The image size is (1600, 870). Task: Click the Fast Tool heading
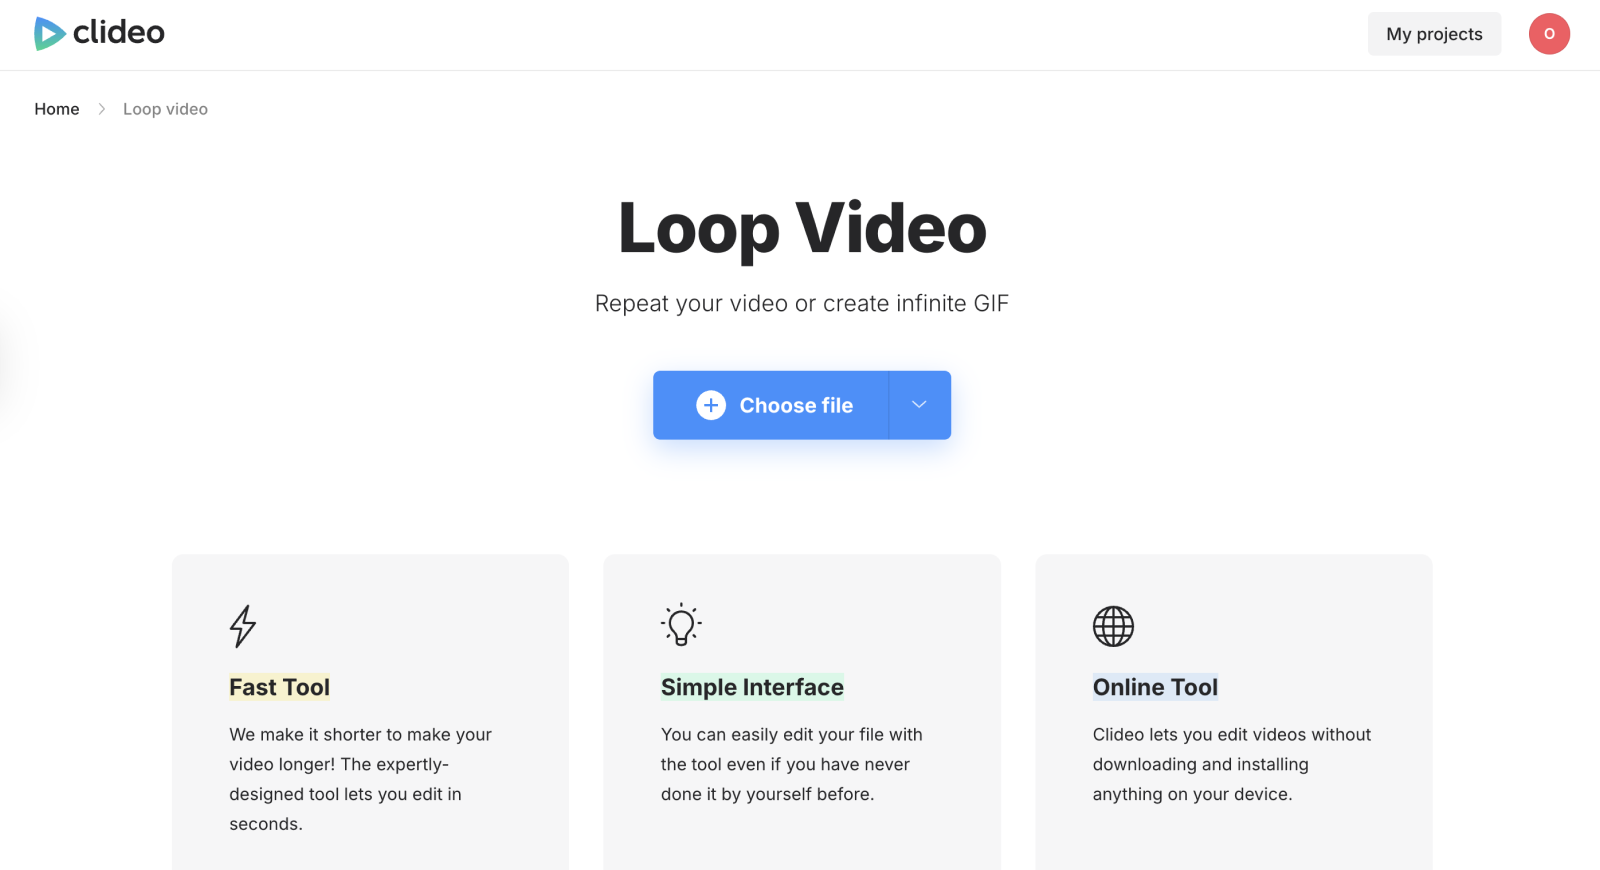click(x=279, y=687)
